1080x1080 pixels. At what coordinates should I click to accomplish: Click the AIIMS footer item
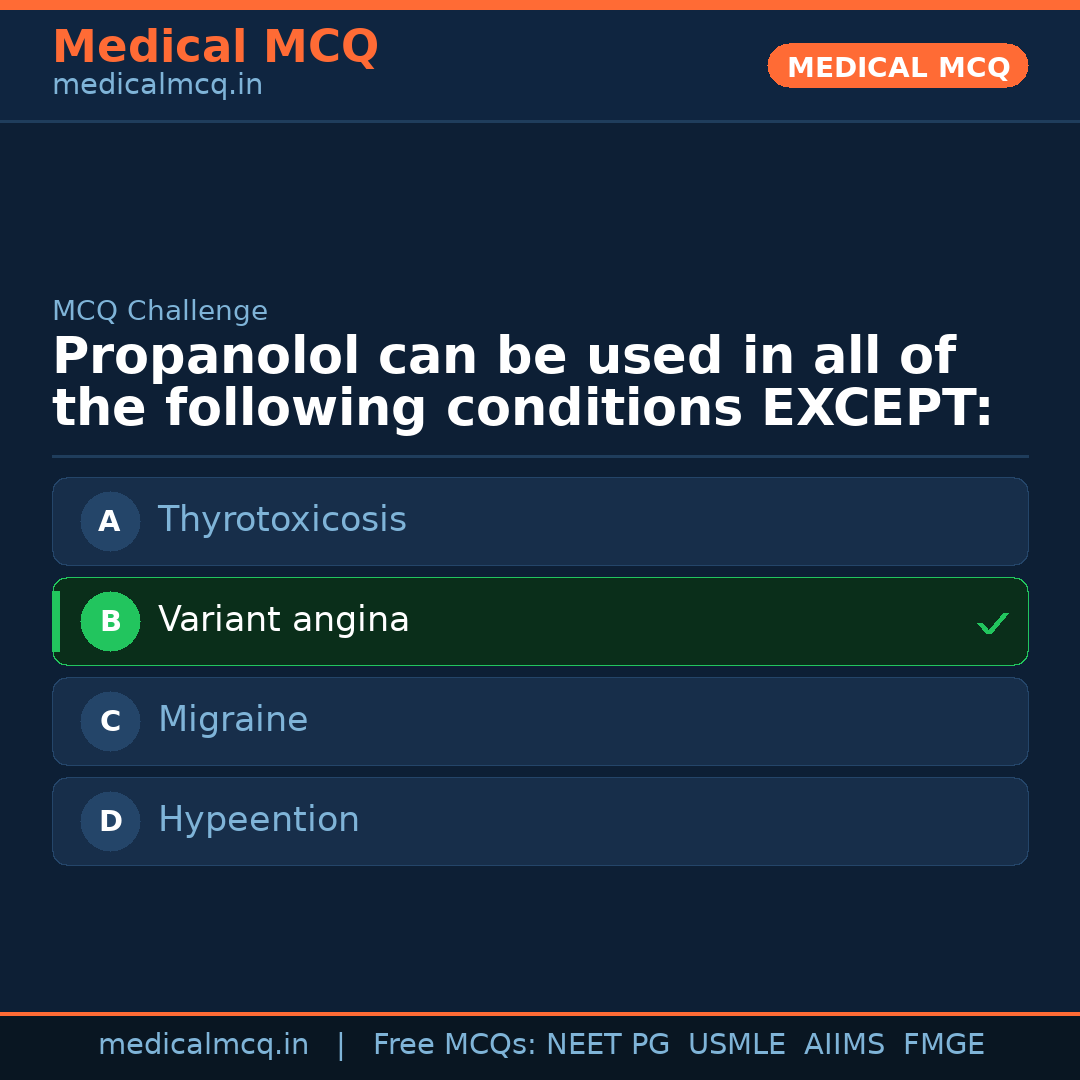pos(844,1045)
